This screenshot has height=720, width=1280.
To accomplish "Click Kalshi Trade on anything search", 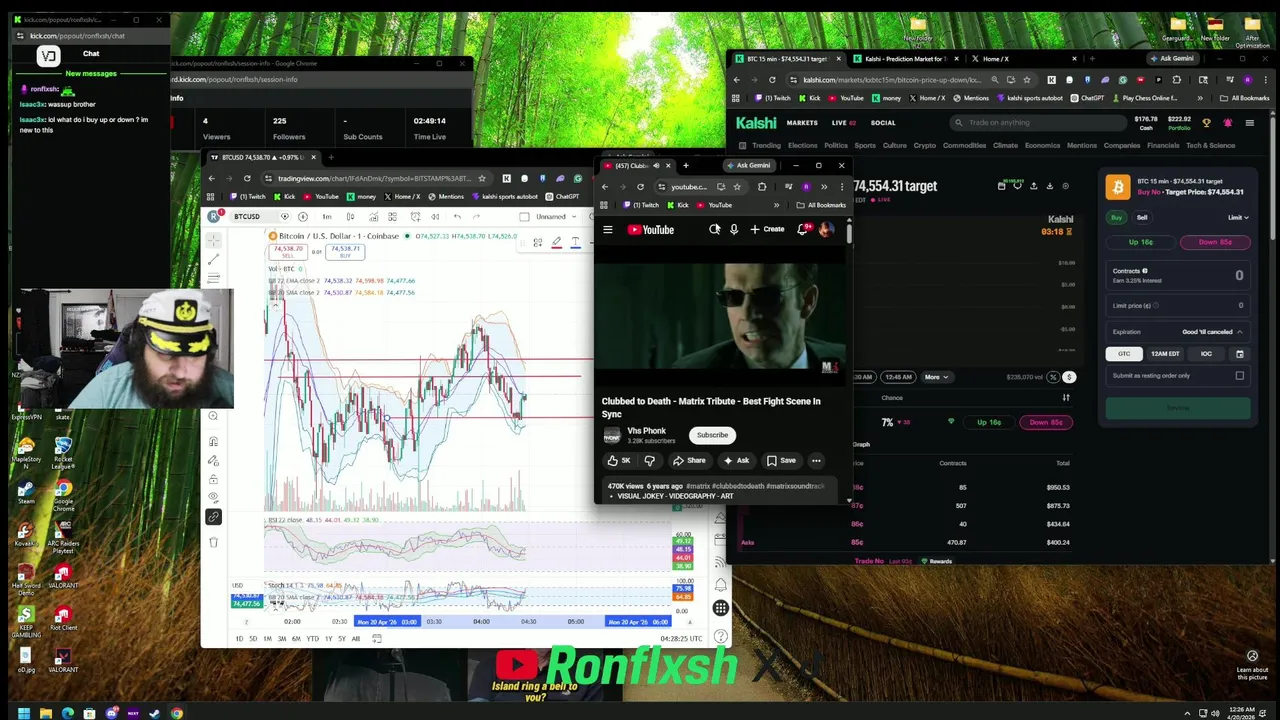I will [x=1040, y=123].
